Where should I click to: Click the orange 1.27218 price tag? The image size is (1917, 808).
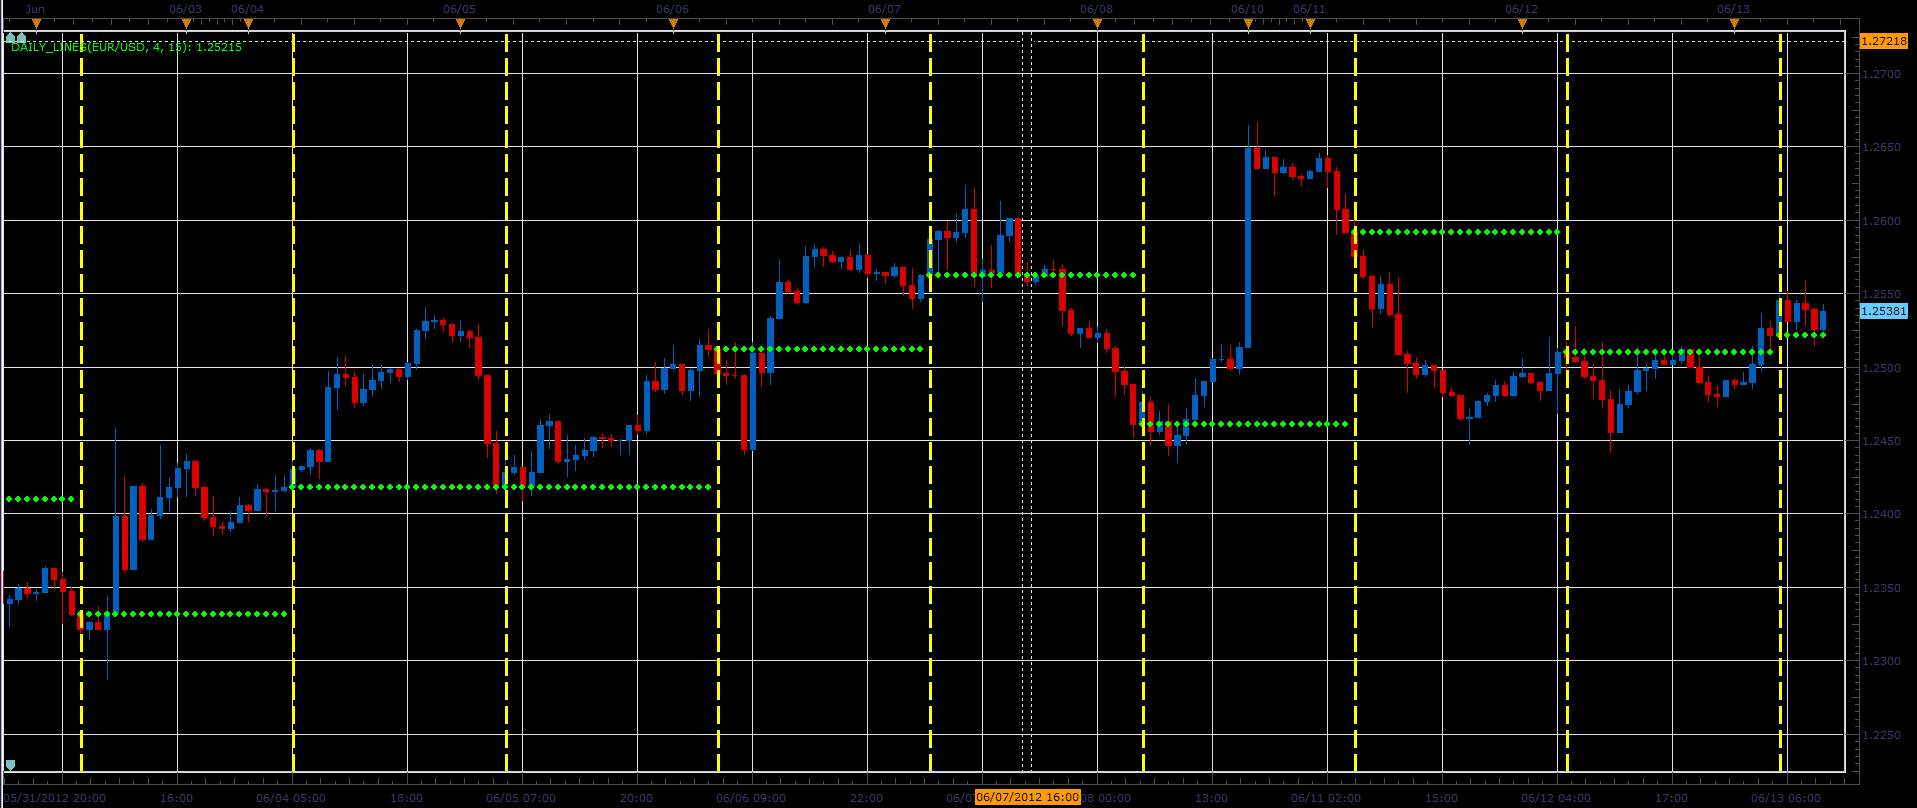(1884, 41)
